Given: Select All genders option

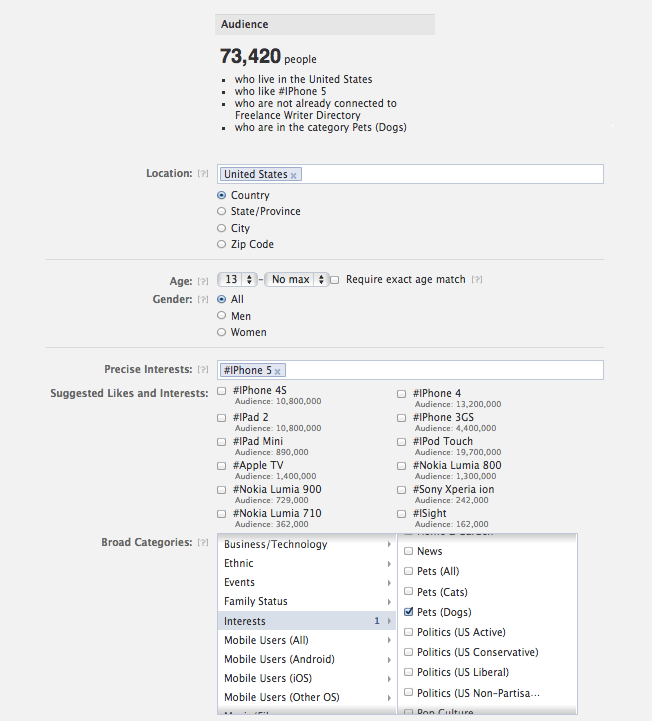Looking at the screenshot, I should [x=222, y=299].
